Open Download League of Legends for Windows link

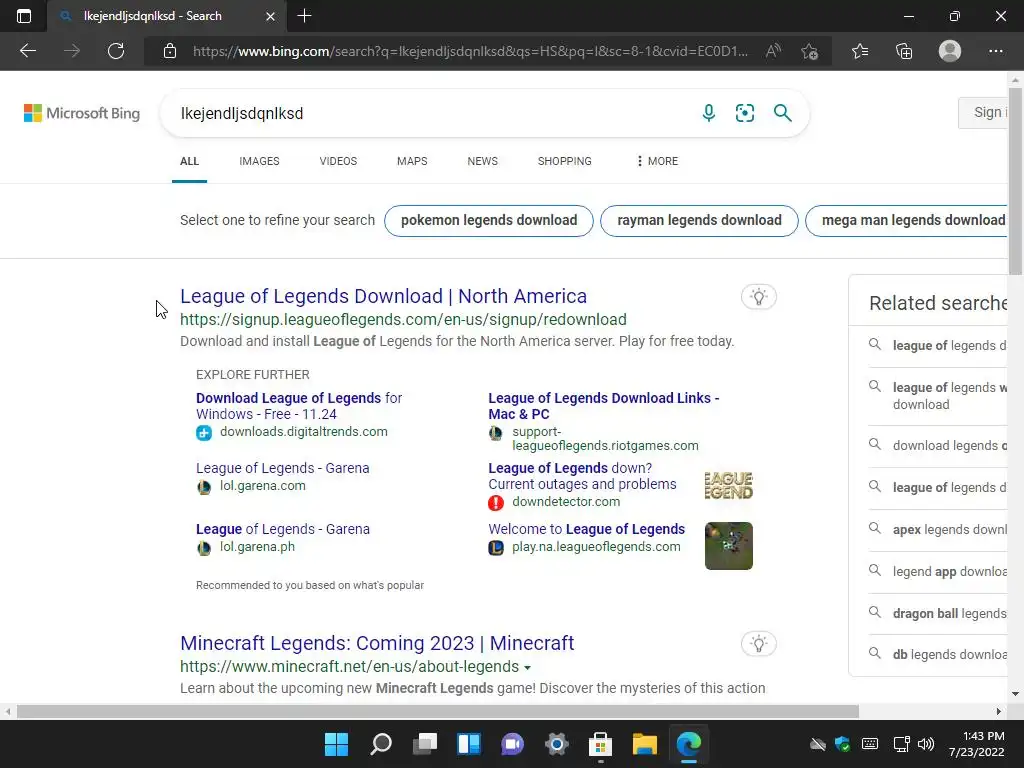coord(299,406)
